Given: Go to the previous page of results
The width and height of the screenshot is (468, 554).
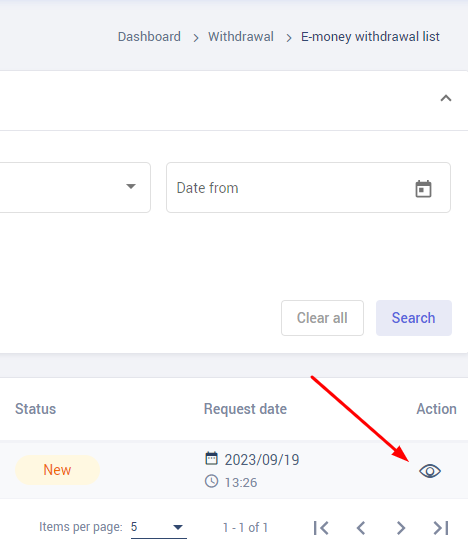Looking at the screenshot, I should (361, 528).
